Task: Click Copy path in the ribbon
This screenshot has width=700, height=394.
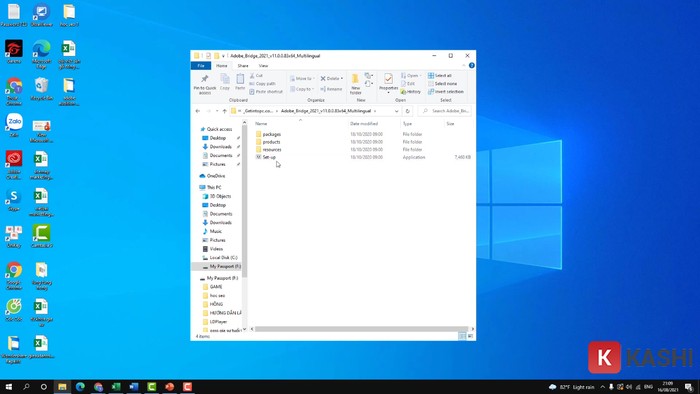Action: click(x=262, y=84)
